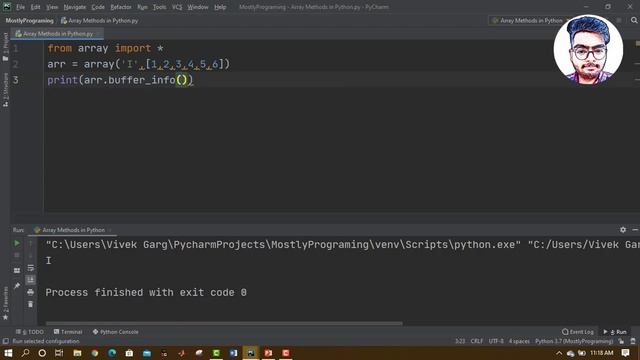Click line 1 'from array import *' code
Screen dimensions: 640x360
pos(105,48)
